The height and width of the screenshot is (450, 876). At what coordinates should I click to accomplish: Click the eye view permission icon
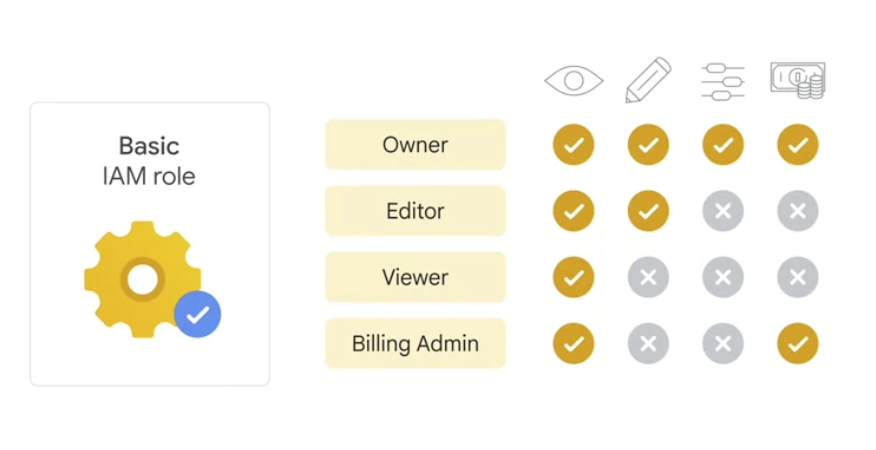point(573,81)
